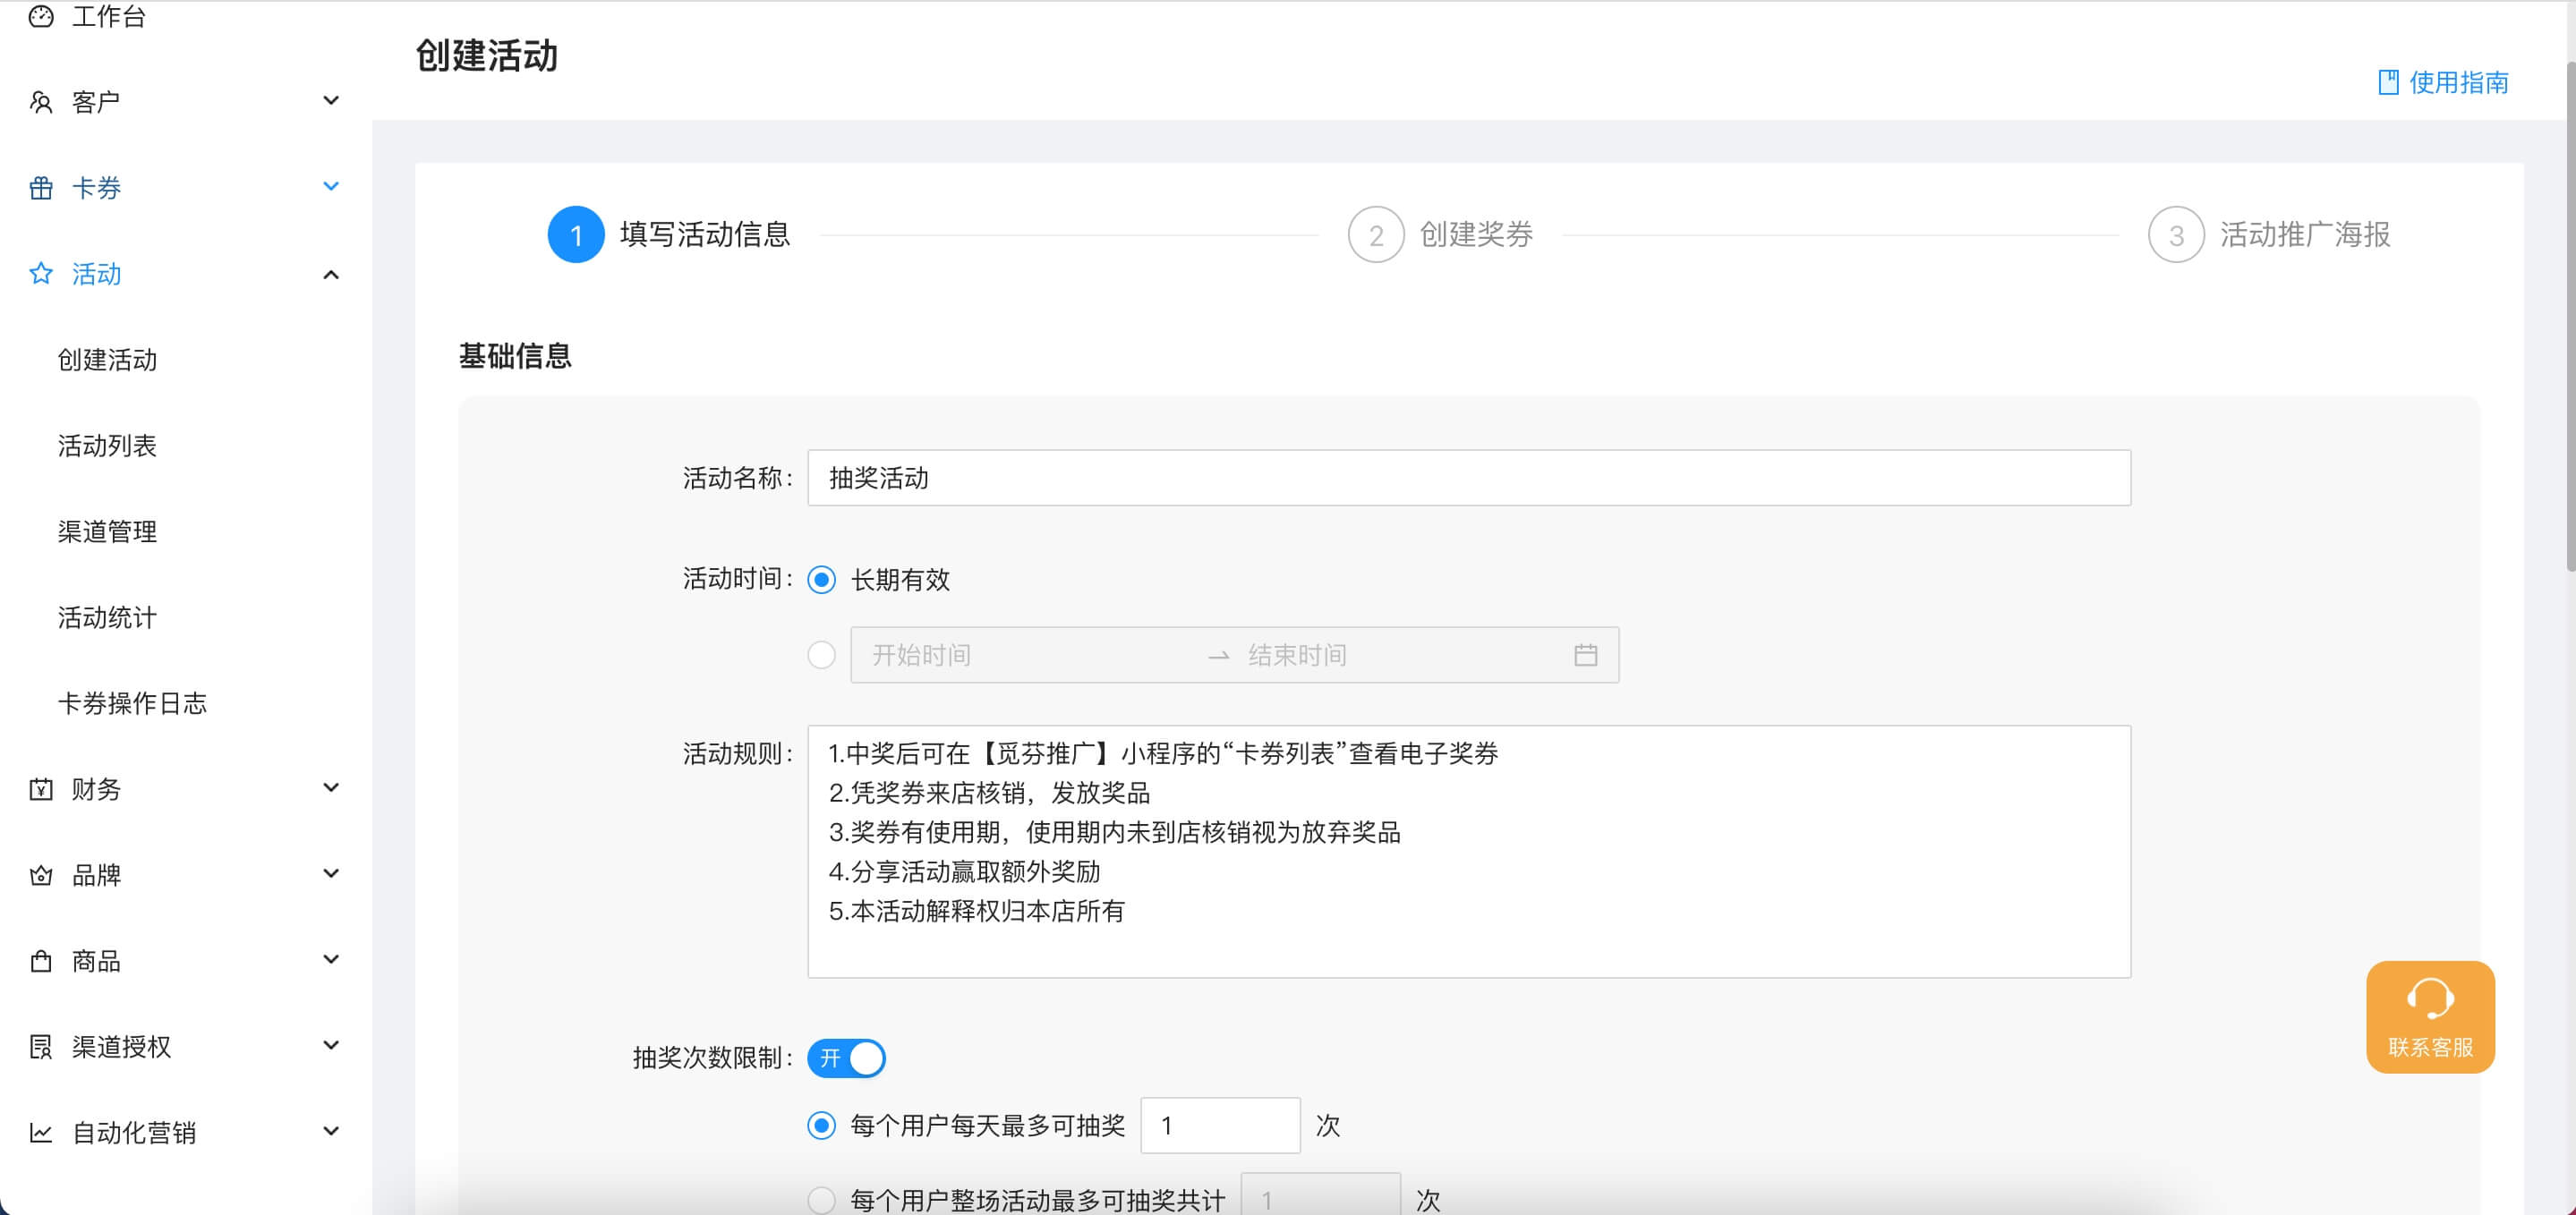Image resolution: width=2576 pixels, height=1215 pixels.
Task: Click the 活动名称 input containing 抽奖活动
Action: point(1468,478)
